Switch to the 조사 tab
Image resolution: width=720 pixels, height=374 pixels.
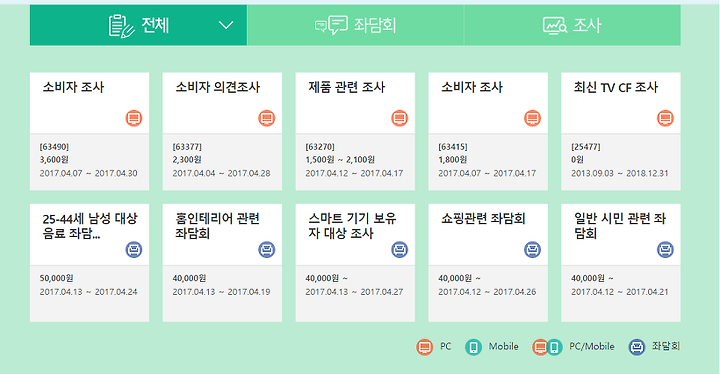[572, 25]
